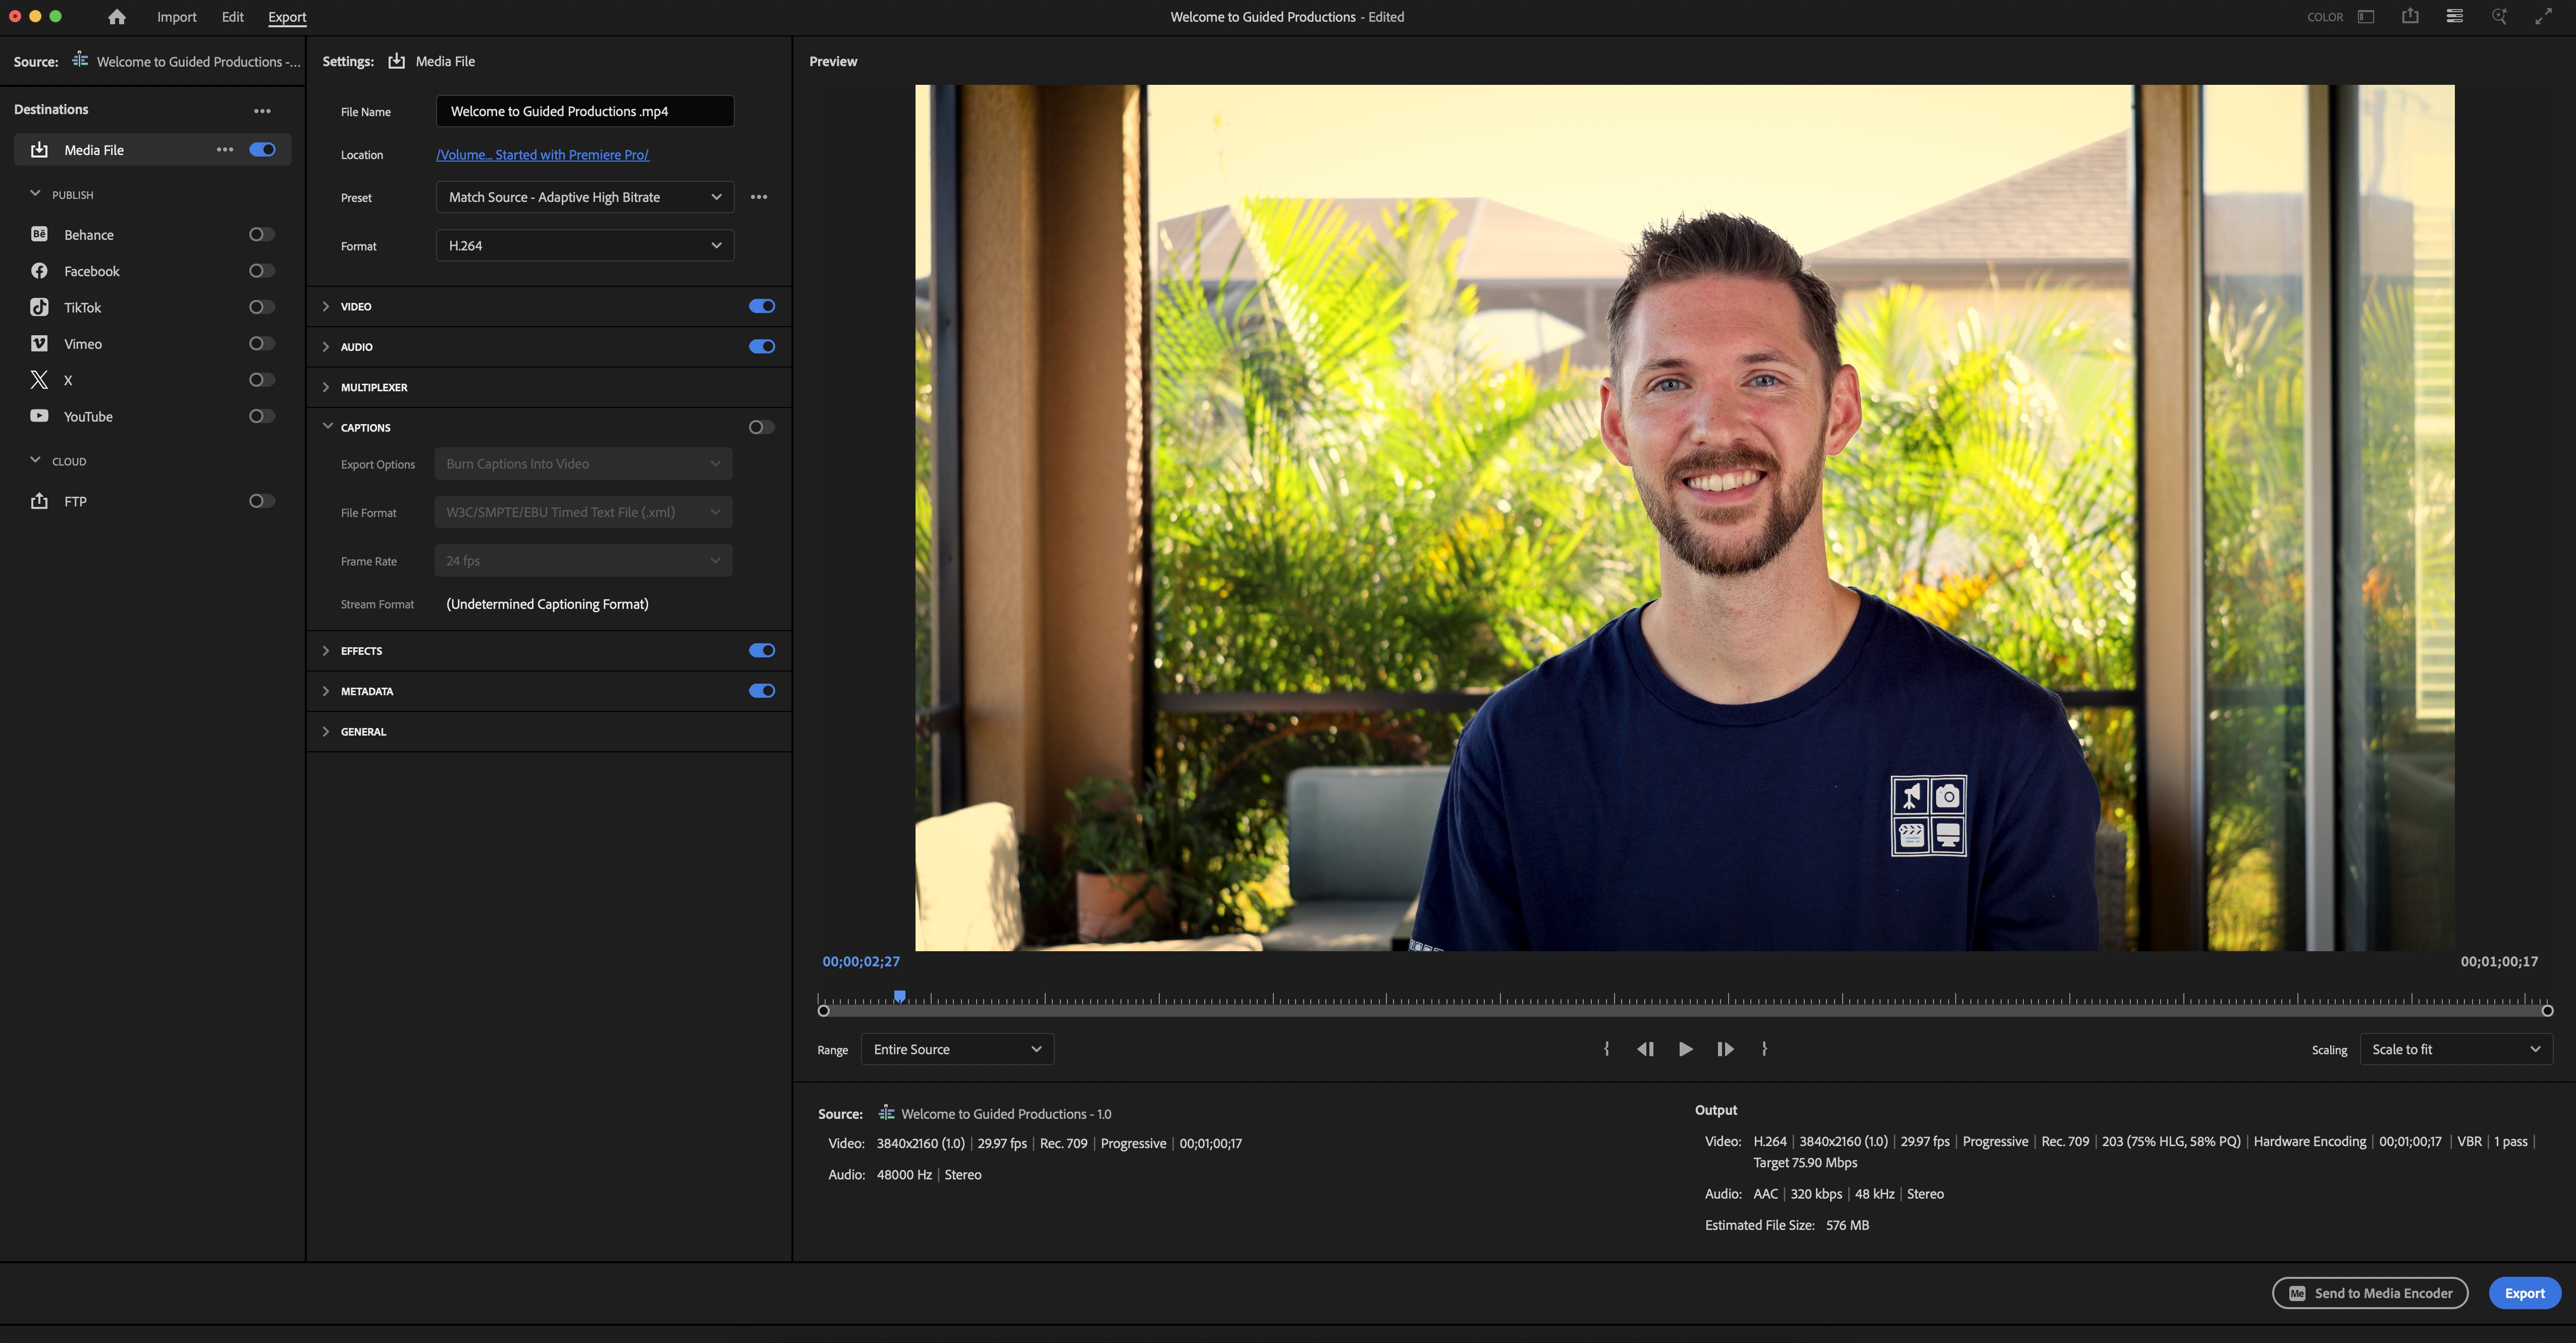The image size is (2576, 1343).
Task: Enable the YouTube publish toggle
Action: pyautogui.click(x=261, y=416)
